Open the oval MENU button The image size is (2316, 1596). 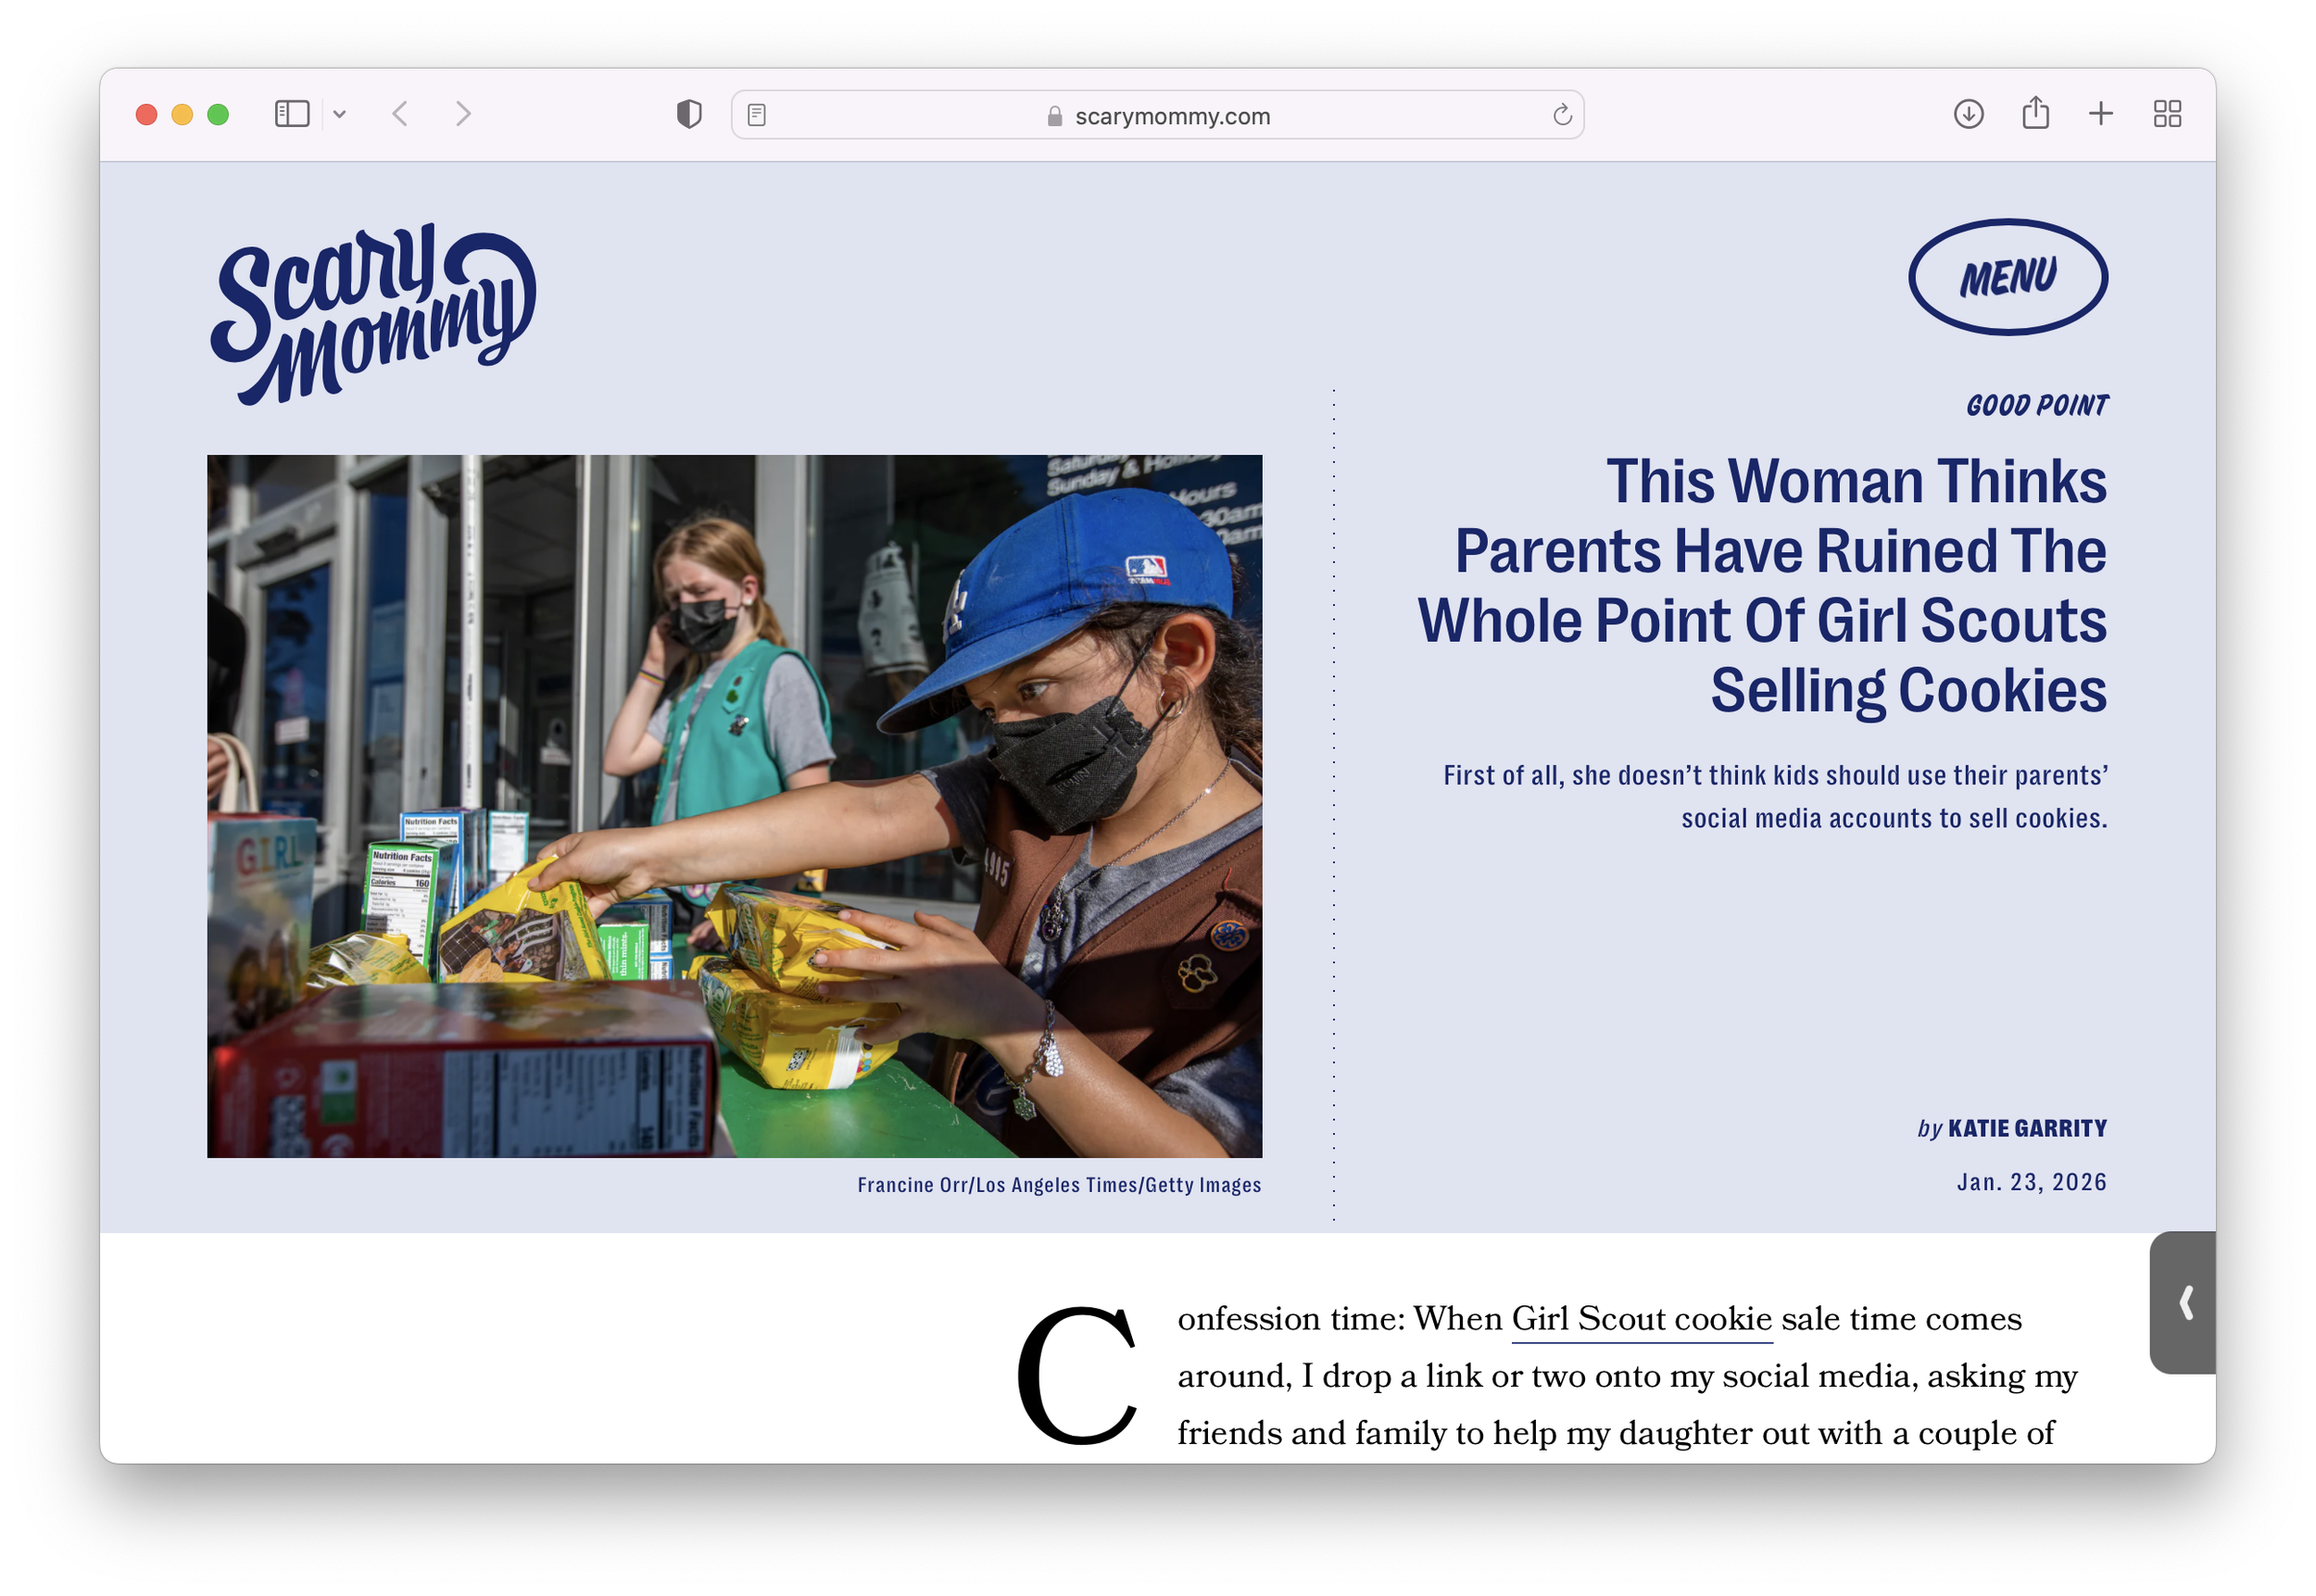click(2007, 277)
